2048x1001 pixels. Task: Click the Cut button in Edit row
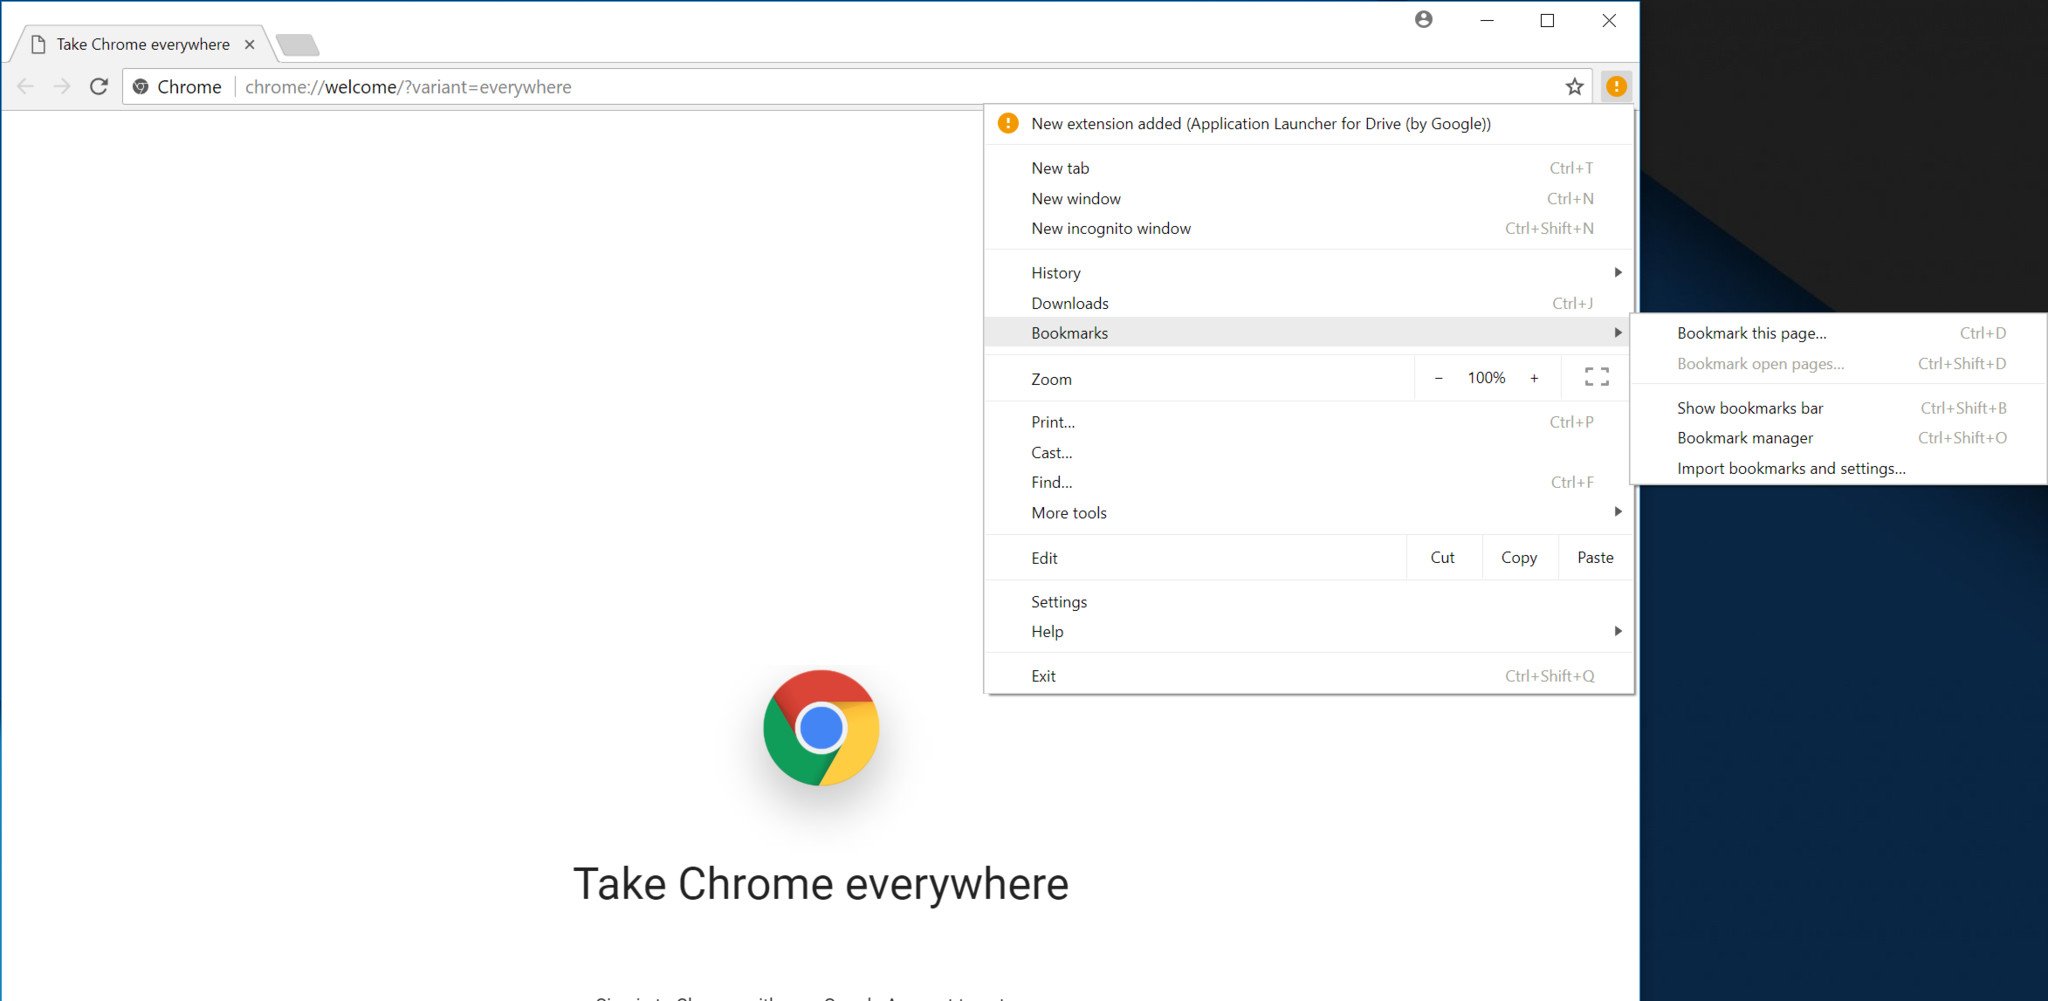(1443, 558)
